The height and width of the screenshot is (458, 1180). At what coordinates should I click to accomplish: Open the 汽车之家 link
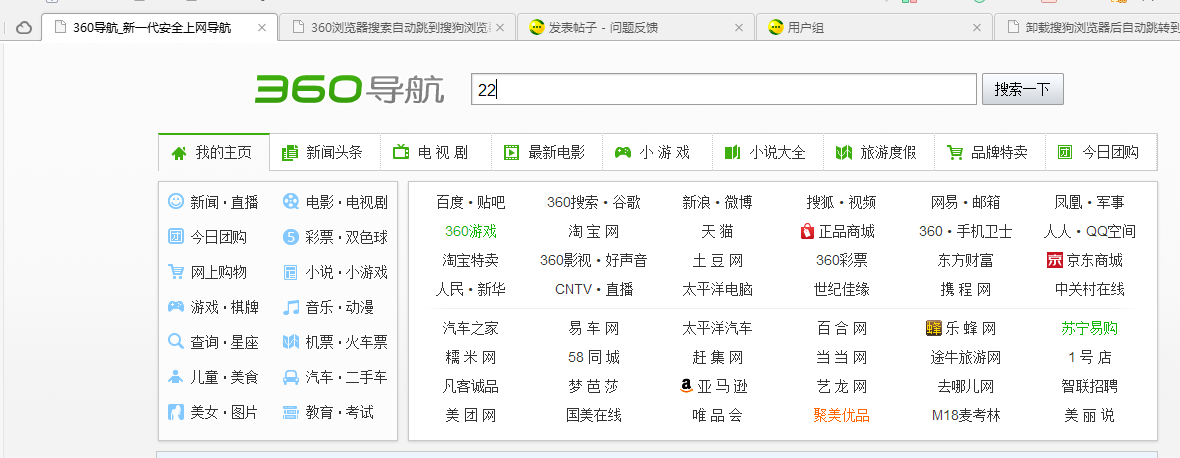point(470,329)
